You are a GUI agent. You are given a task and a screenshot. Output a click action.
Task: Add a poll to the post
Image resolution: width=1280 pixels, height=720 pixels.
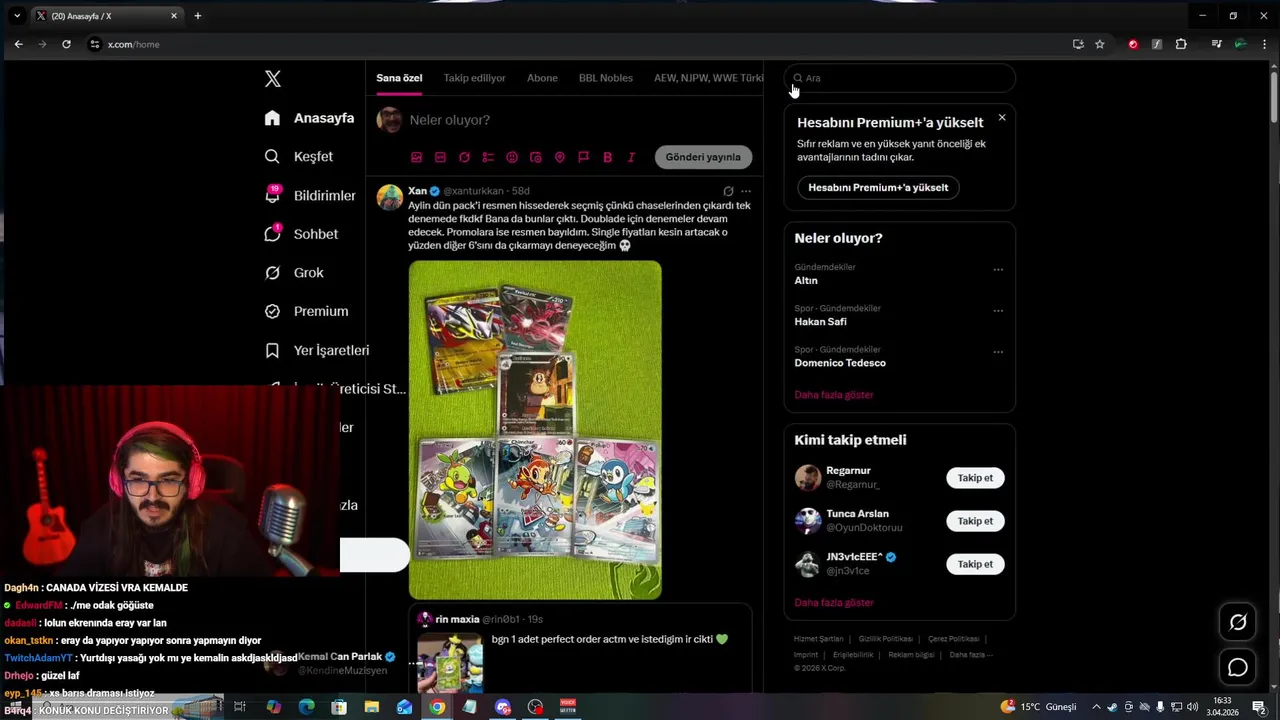488,157
